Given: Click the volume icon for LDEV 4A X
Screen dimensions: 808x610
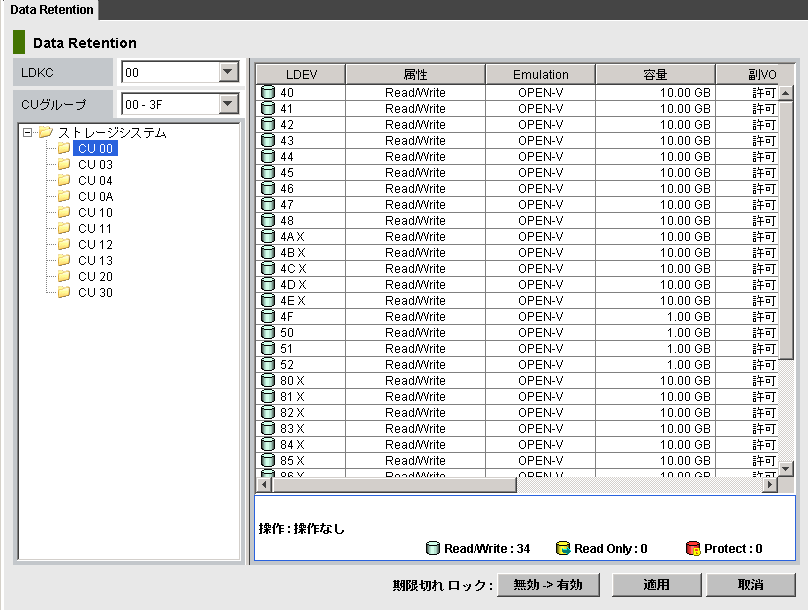Looking at the screenshot, I should pos(267,237).
